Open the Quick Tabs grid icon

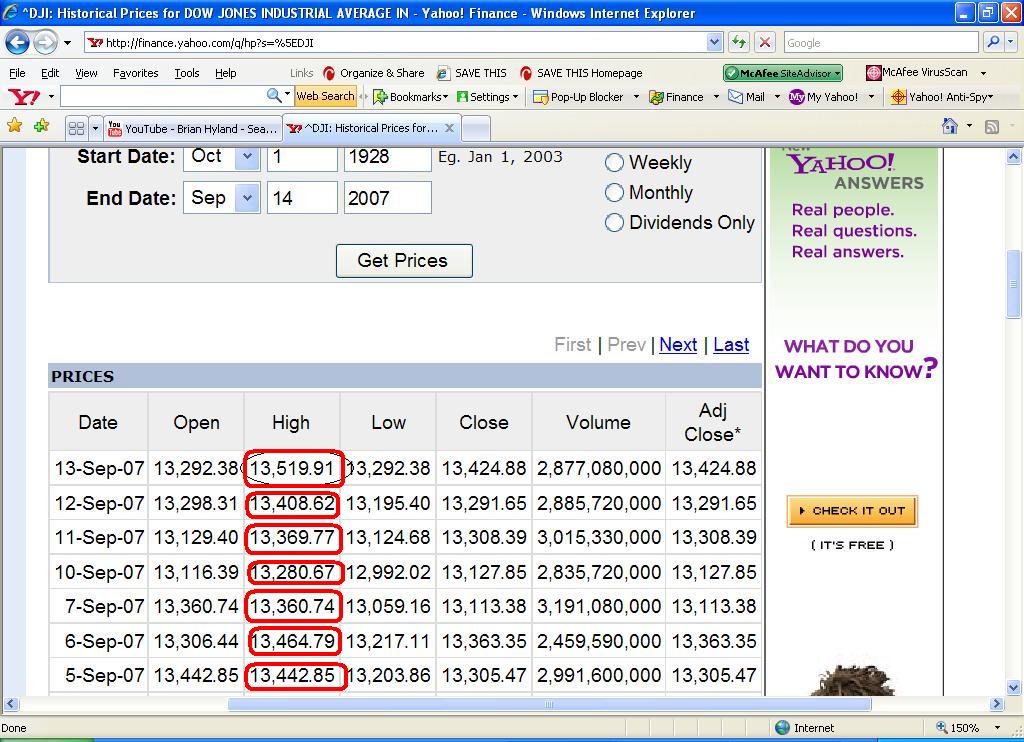coord(76,128)
